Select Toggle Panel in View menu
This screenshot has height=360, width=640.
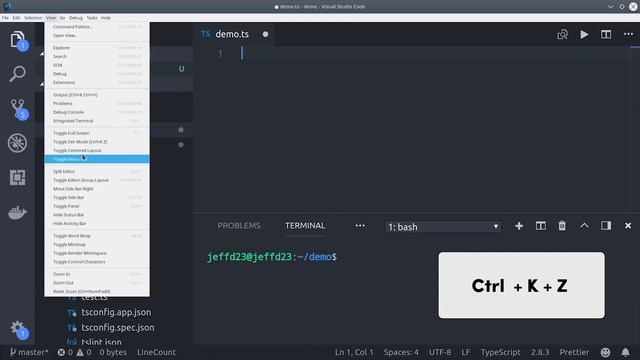97,206
